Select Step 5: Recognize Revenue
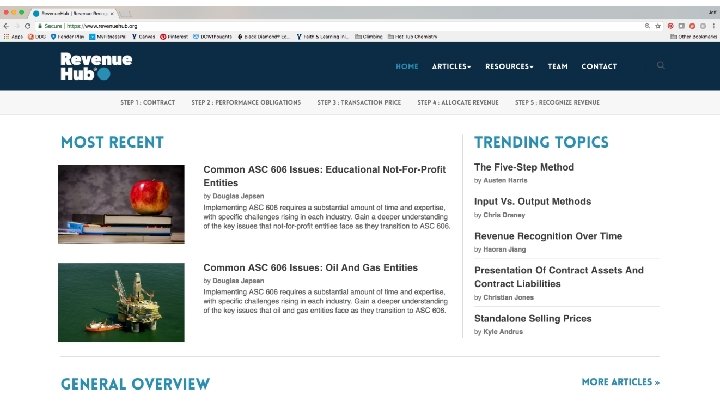 (557, 102)
